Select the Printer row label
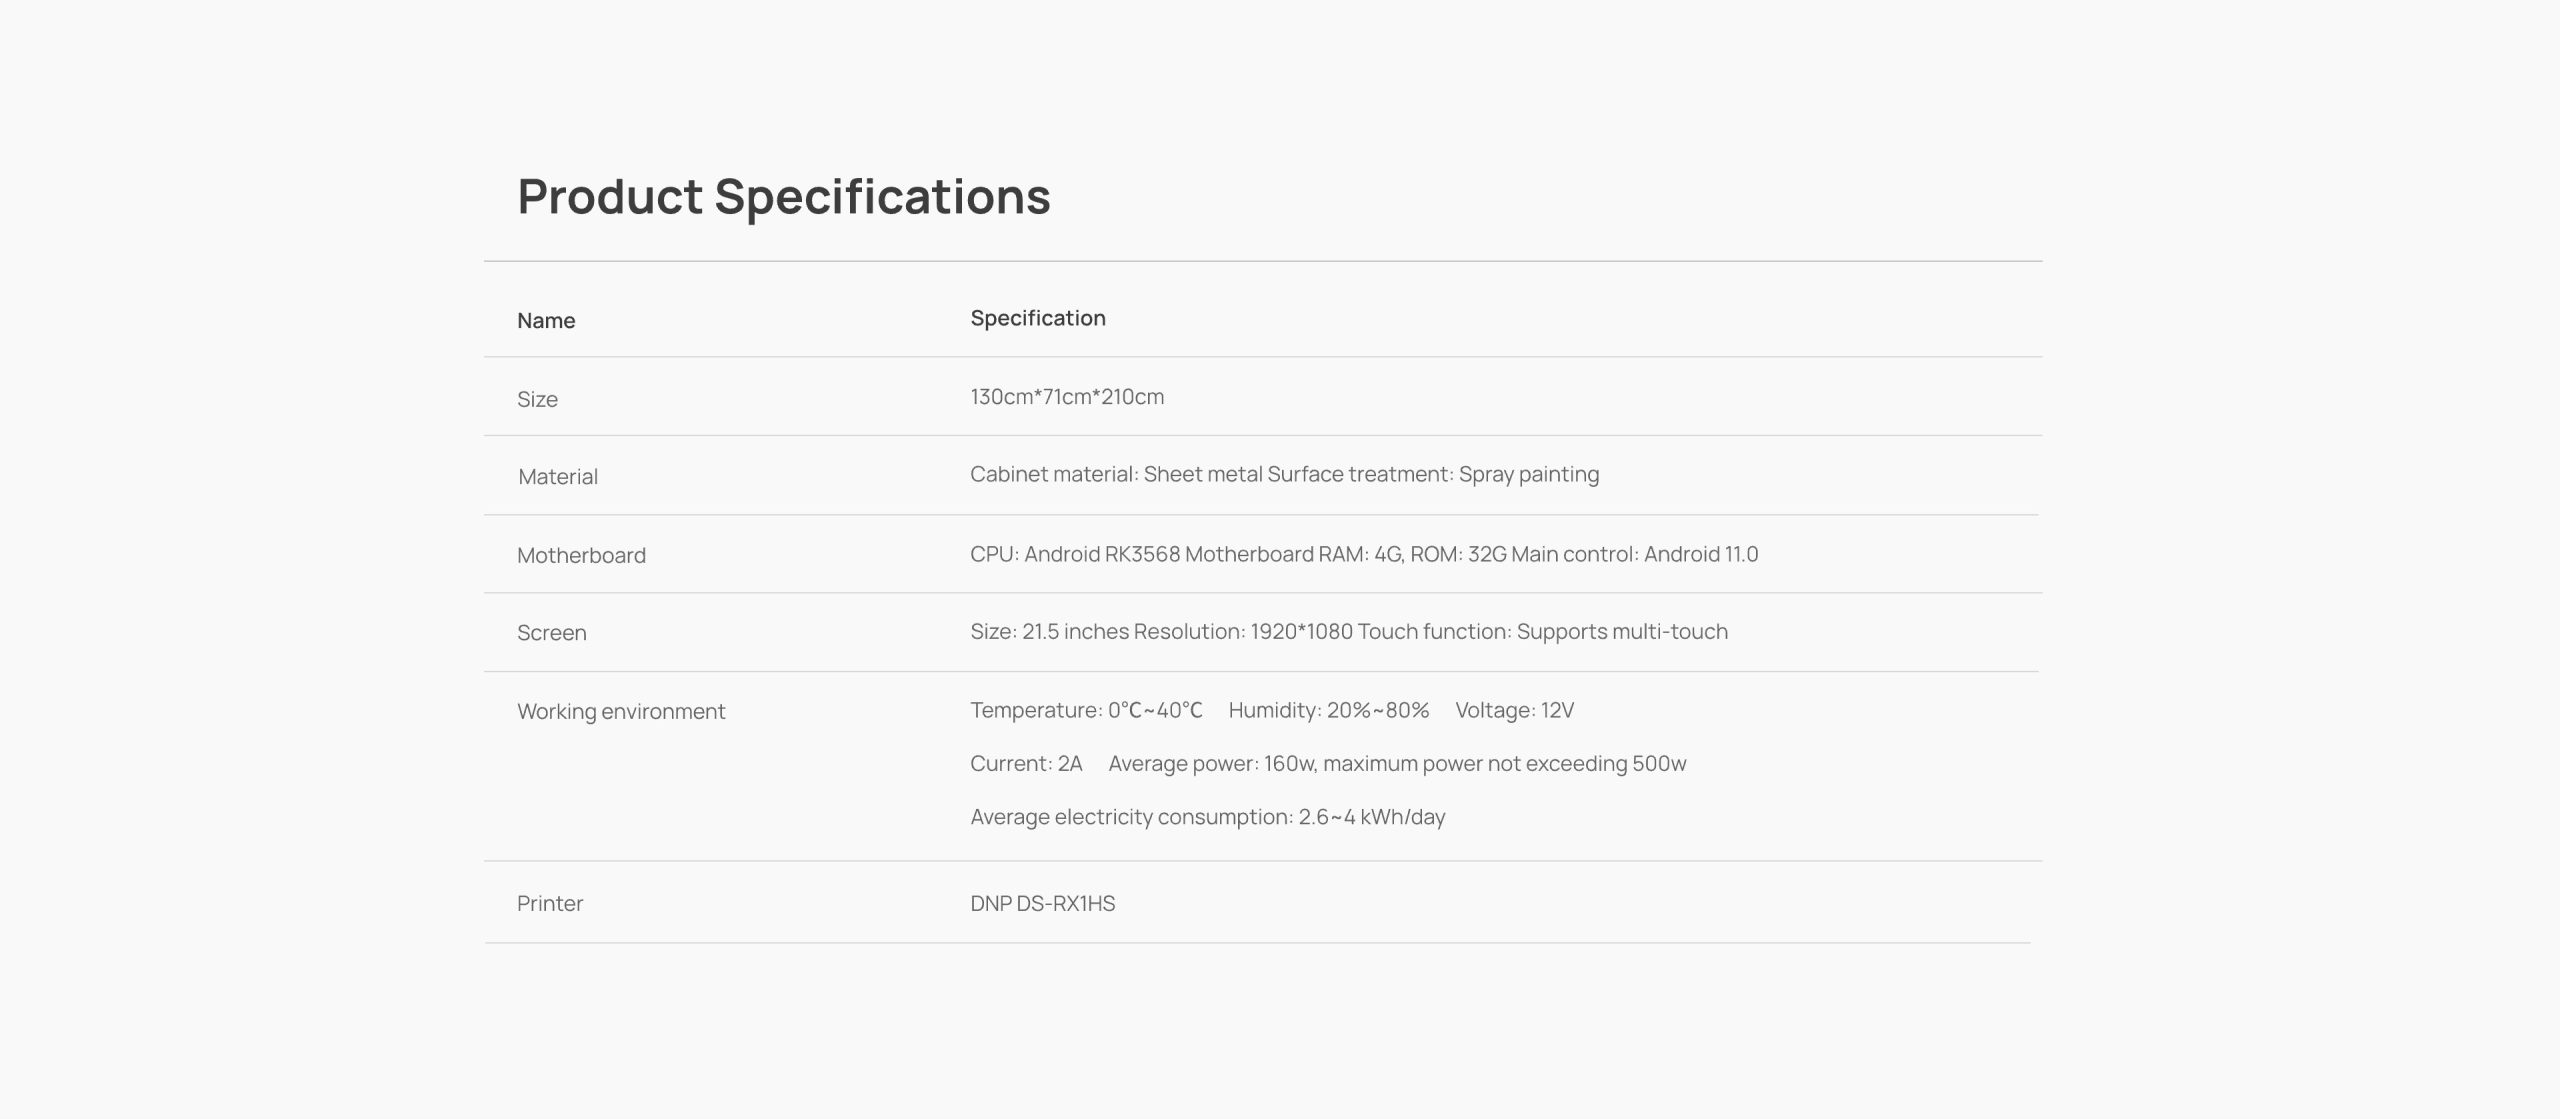The image size is (2560, 1119). tap(549, 904)
